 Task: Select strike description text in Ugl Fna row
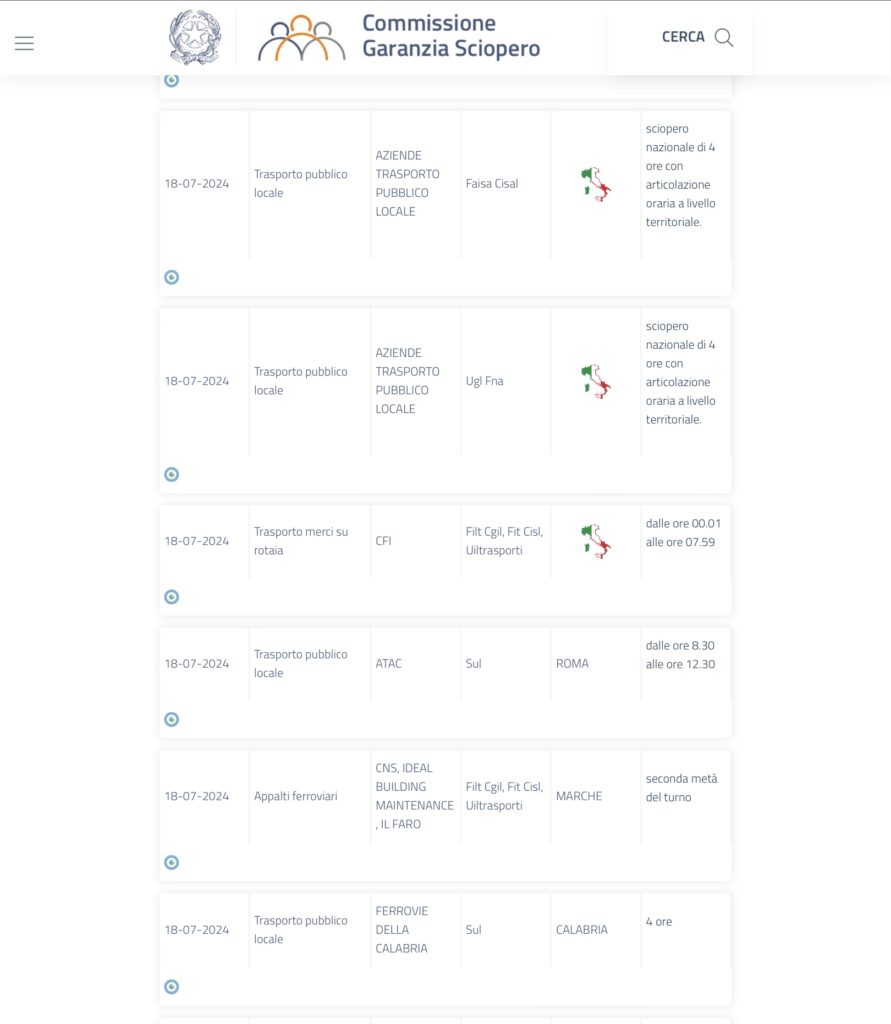click(x=681, y=372)
